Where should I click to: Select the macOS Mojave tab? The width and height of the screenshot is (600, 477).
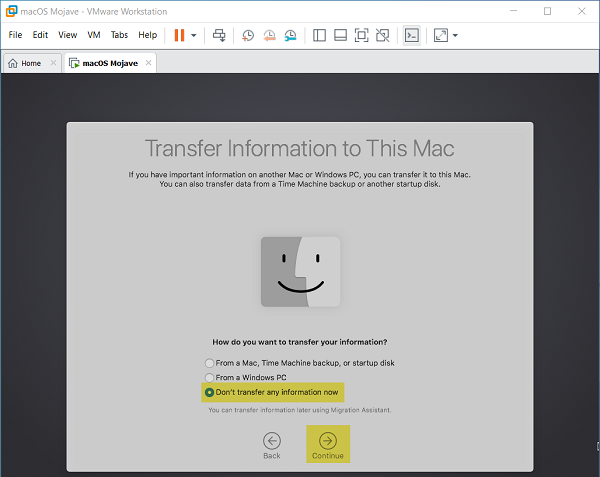point(110,63)
